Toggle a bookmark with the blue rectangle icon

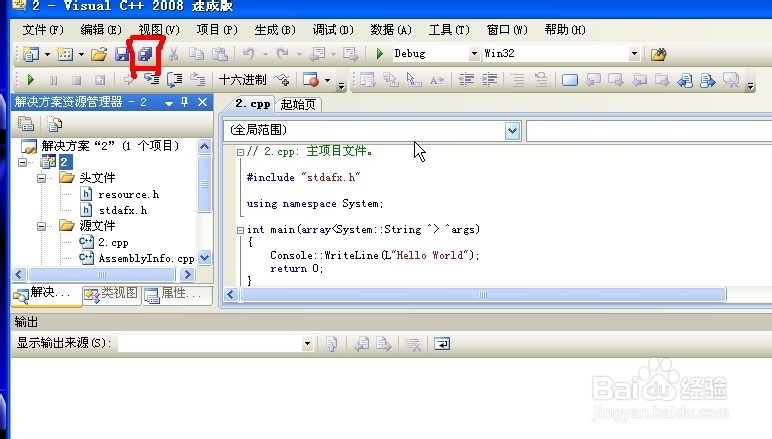coord(570,80)
